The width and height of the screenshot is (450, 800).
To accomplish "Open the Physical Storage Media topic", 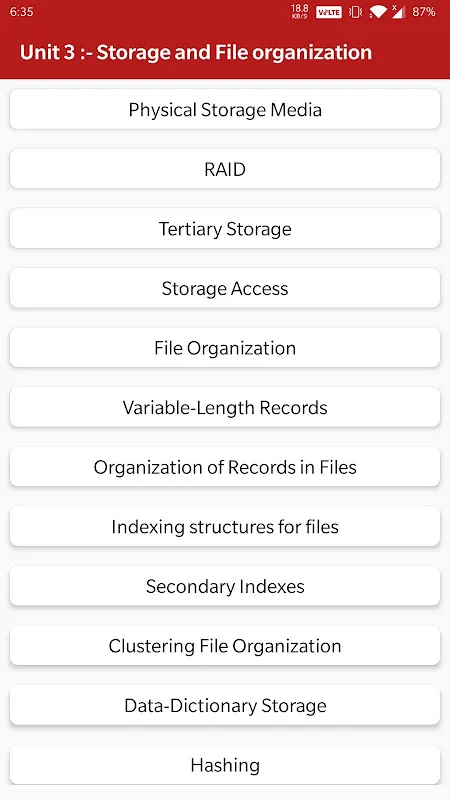I will point(225,109).
